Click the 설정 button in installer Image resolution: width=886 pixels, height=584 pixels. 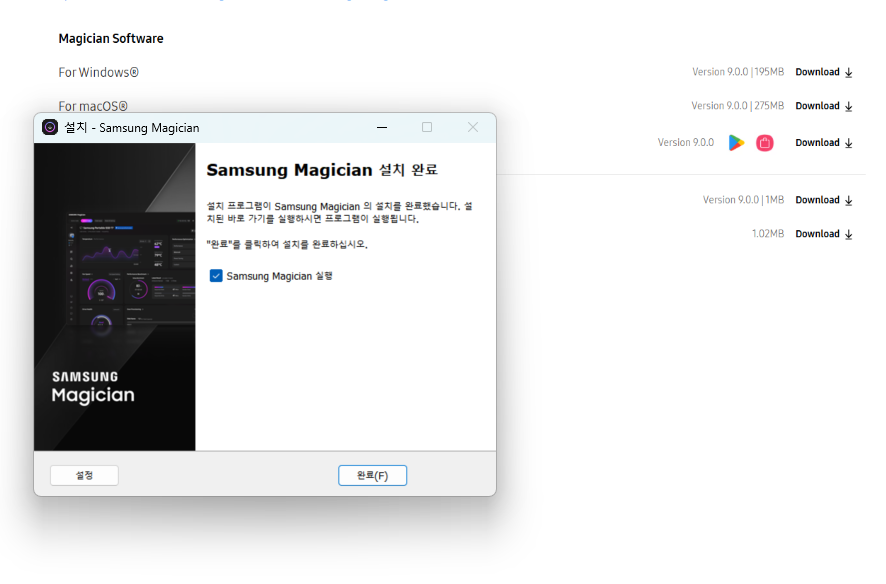pyautogui.click(x=84, y=476)
